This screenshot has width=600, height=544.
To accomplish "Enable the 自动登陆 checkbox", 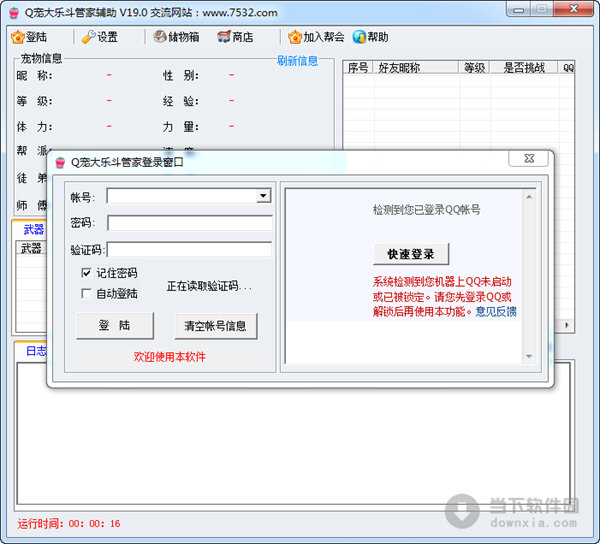I will (x=86, y=293).
